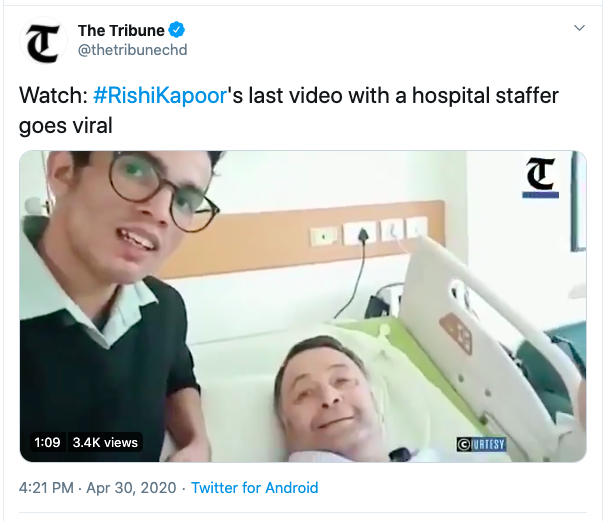Open the tweet options chevron menu

(579, 29)
